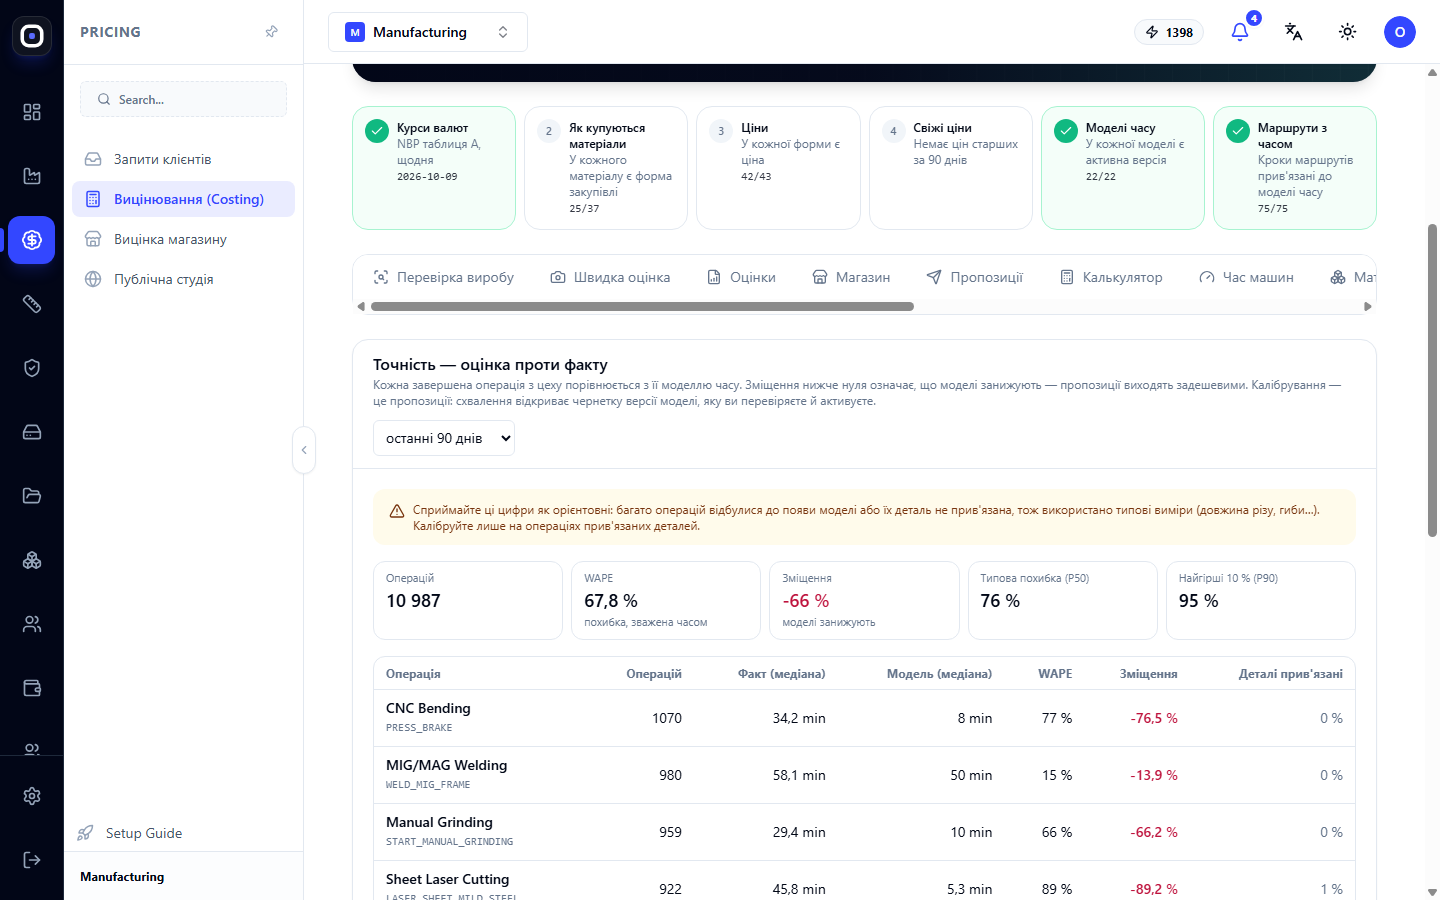
Task: Open the notifications bell
Action: [x=1240, y=32]
